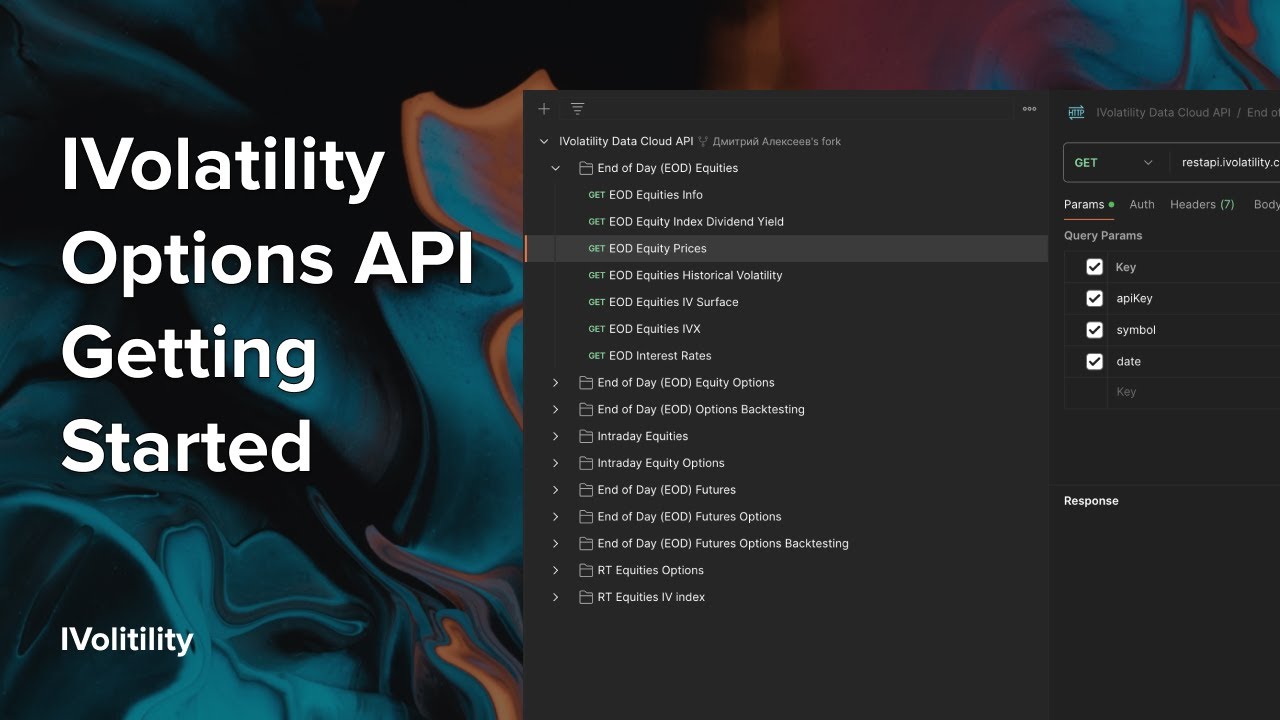Open the EOD Equities Historical Volatility request
The width and height of the screenshot is (1280, 720).
(696, 275)
